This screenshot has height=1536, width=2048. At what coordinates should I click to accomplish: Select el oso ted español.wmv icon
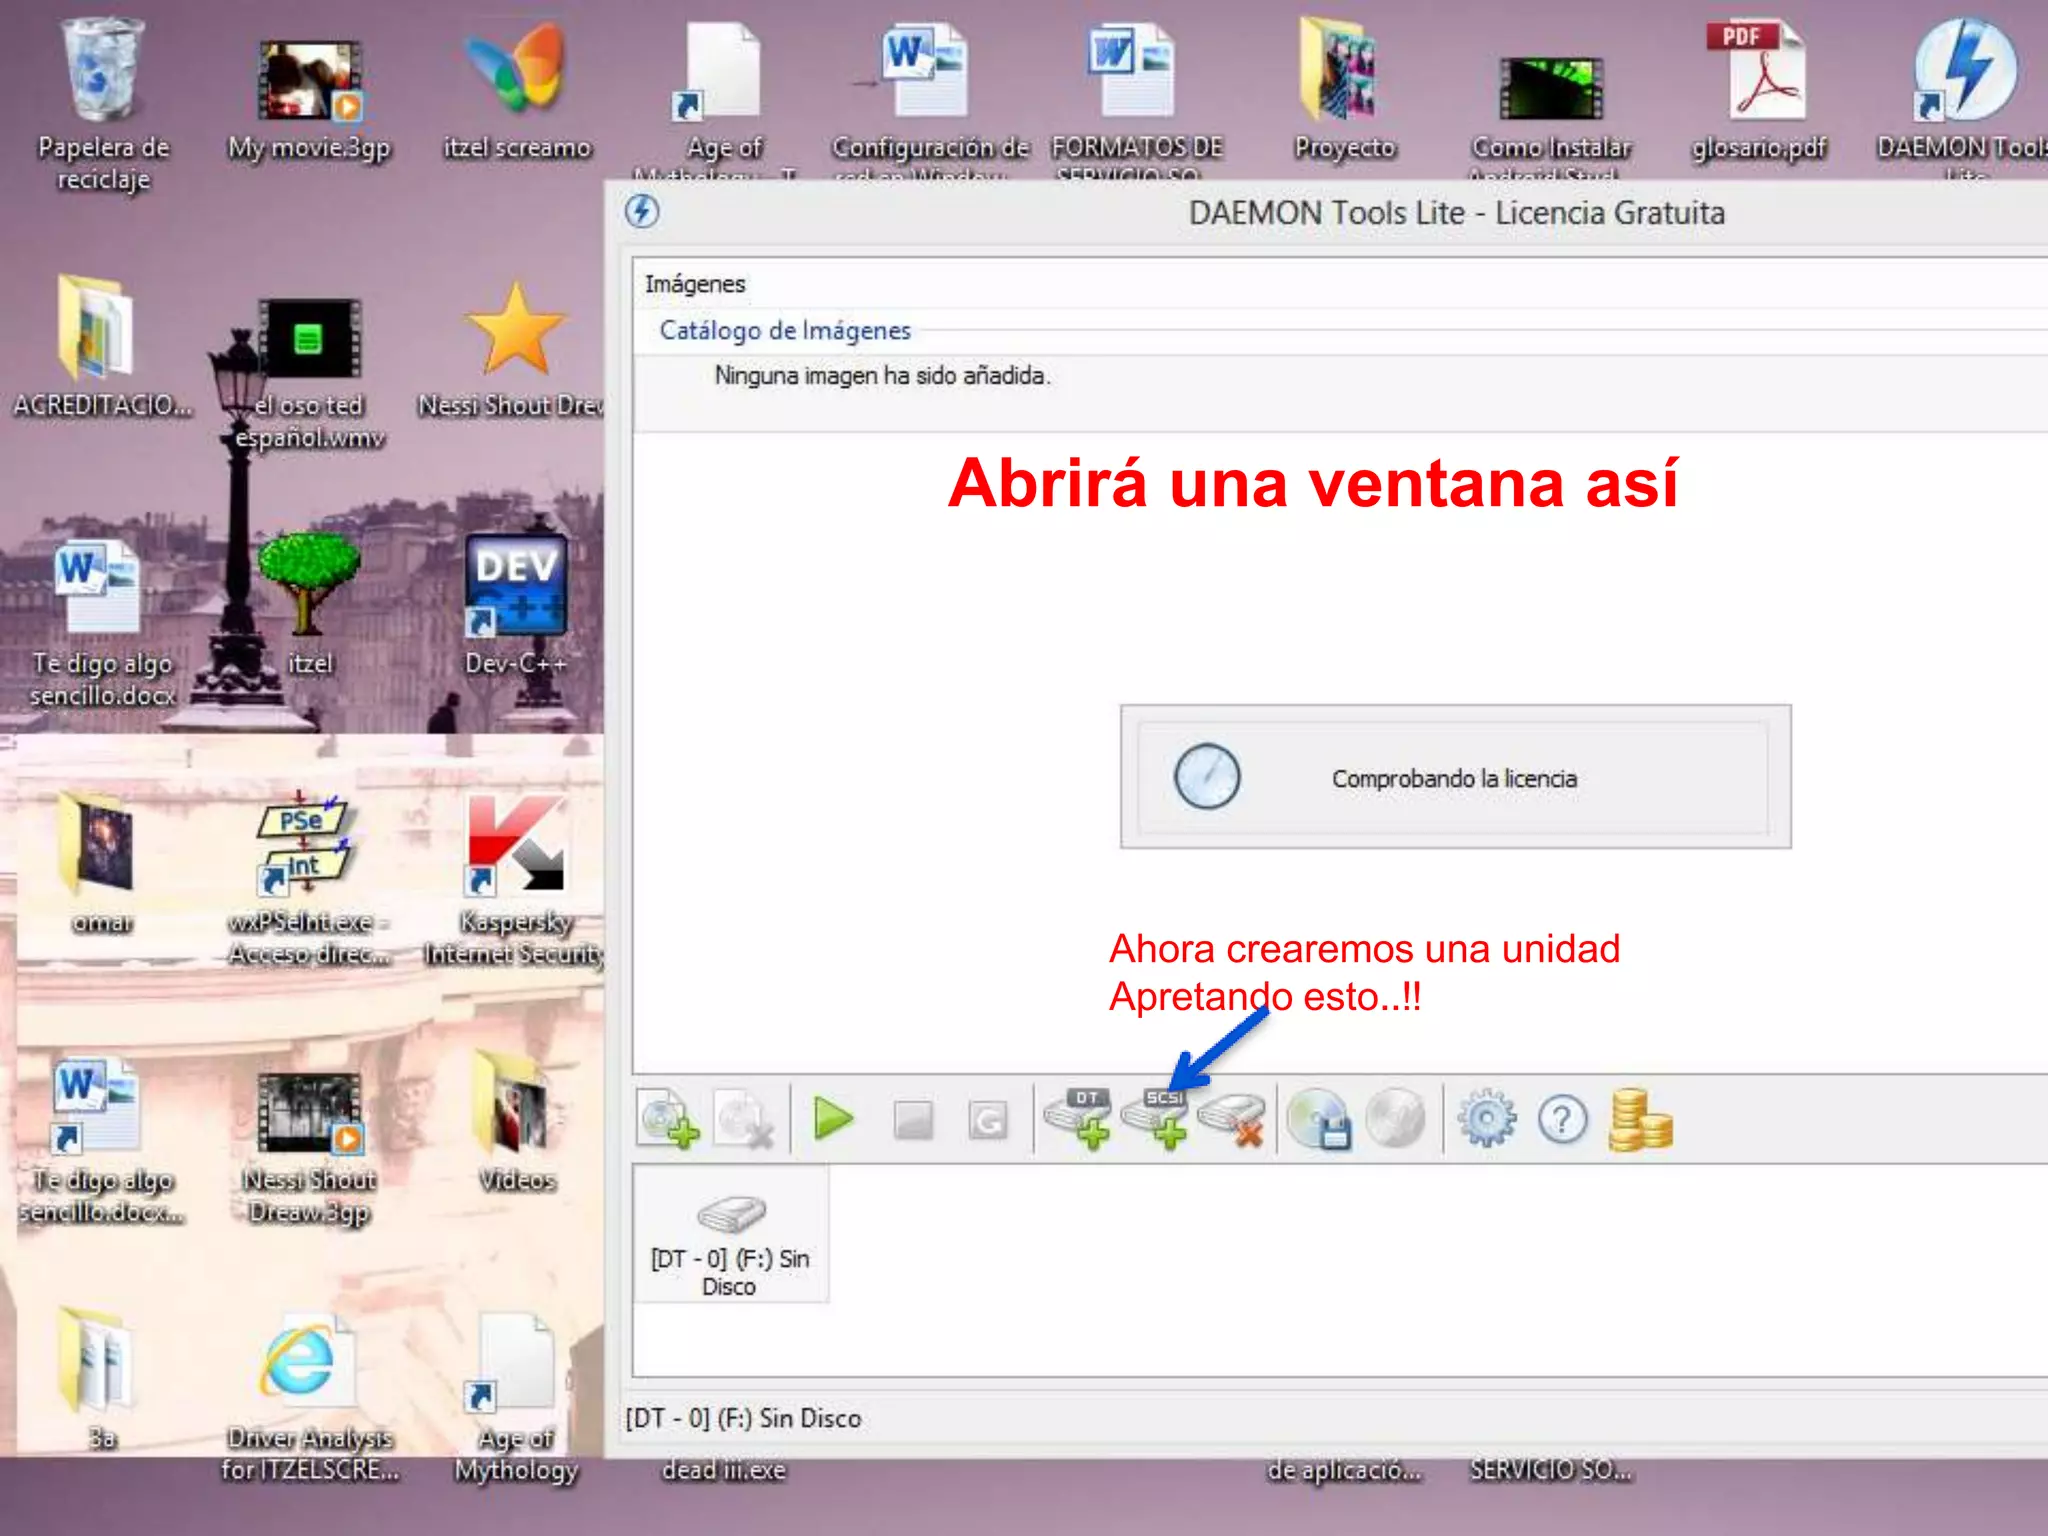(x=309, y=374)
